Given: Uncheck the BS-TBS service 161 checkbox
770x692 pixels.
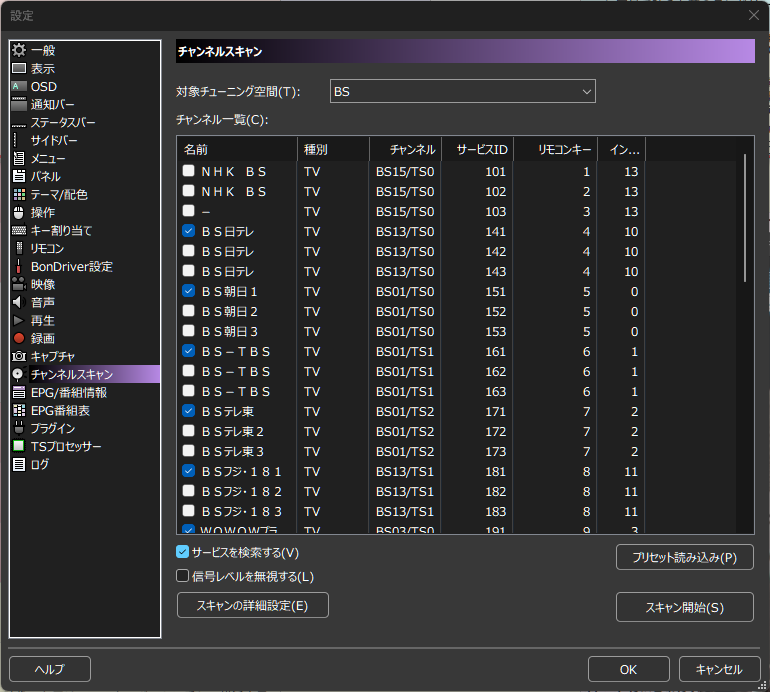Looking at the screenshot, I should (x=189, y=351).
